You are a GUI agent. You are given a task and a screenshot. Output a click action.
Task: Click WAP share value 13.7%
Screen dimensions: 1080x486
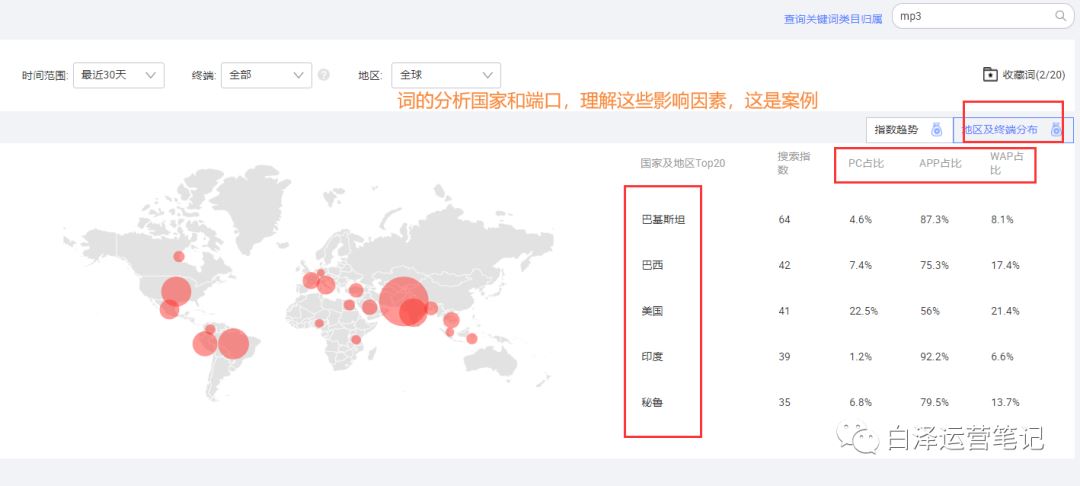coord(1004,402)
